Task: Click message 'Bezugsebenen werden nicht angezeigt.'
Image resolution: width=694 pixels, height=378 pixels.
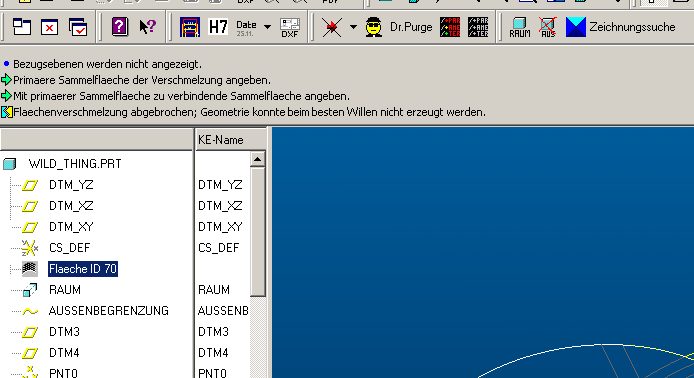Action: [107, 64]
